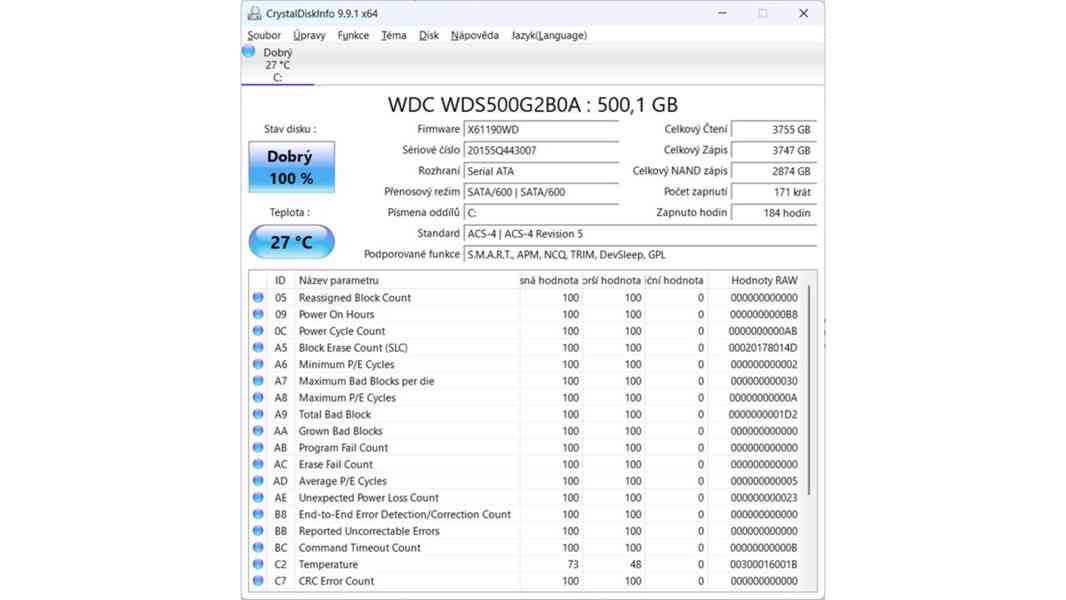Screen dimensions: 1066x600
Task: Select the Total Bad Block parameter name
Action: pyautogui.click(x=334, y=414)
